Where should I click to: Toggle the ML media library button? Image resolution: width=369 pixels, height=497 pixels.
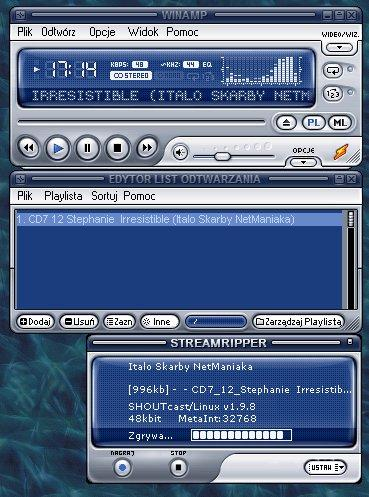(x=339, y=123)
